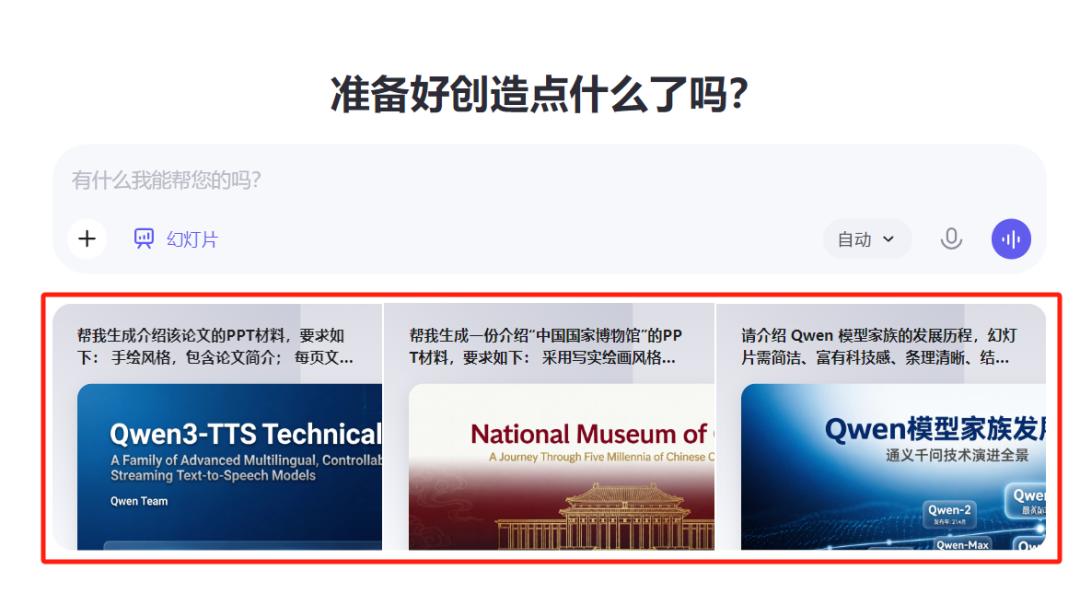The width and height of the screenshot is (1080, 605).
Task: Click the Qwen-2 node in the slide
Action: (951, 511)
